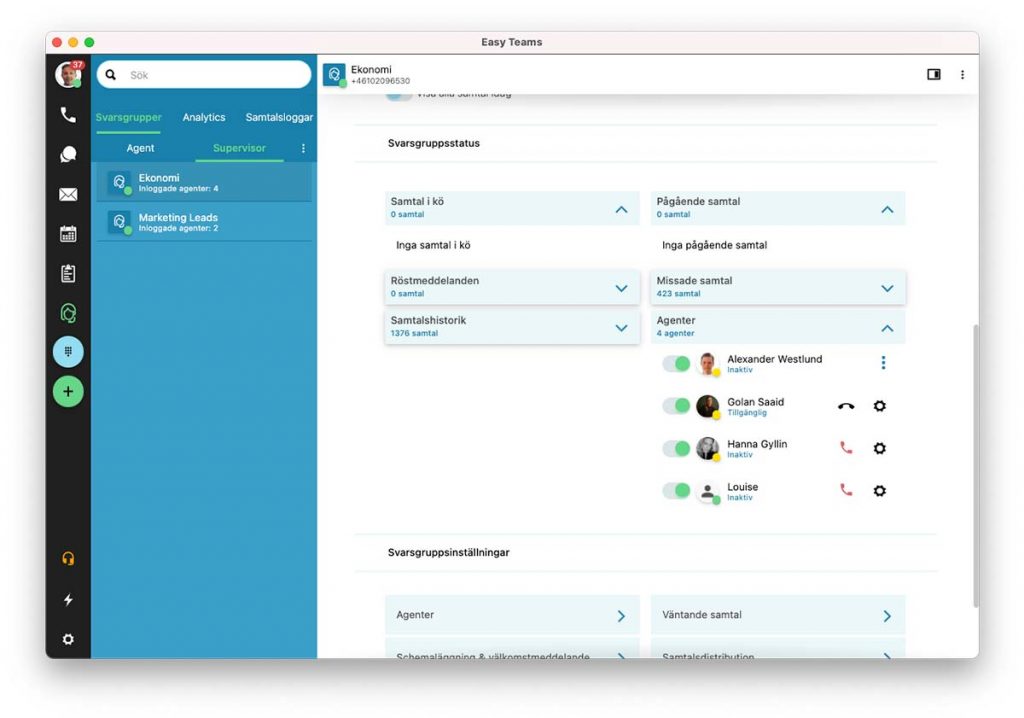The height and width of the screenshot is (718, 1024).
Task: Click the lightning bolt icon in sidebar
Action: coord(68,600)
